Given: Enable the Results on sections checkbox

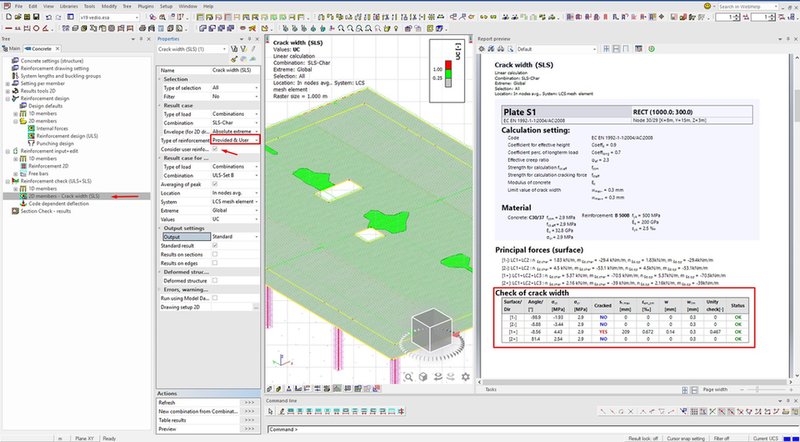Looking at the screenshot, I should click(215, 253).
